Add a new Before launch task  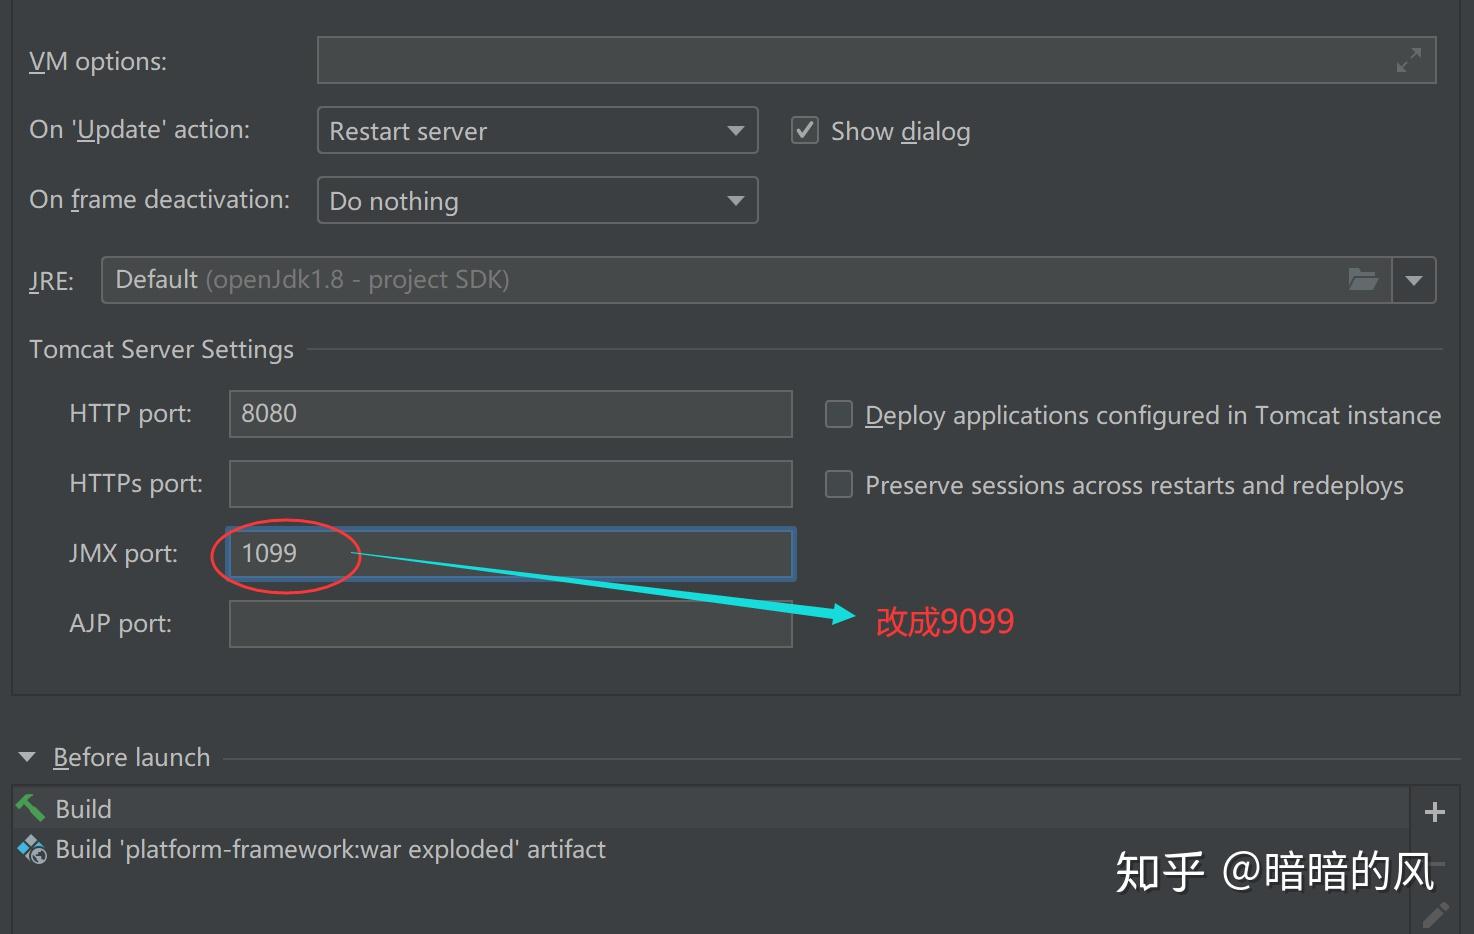[x=1435, y=811]
